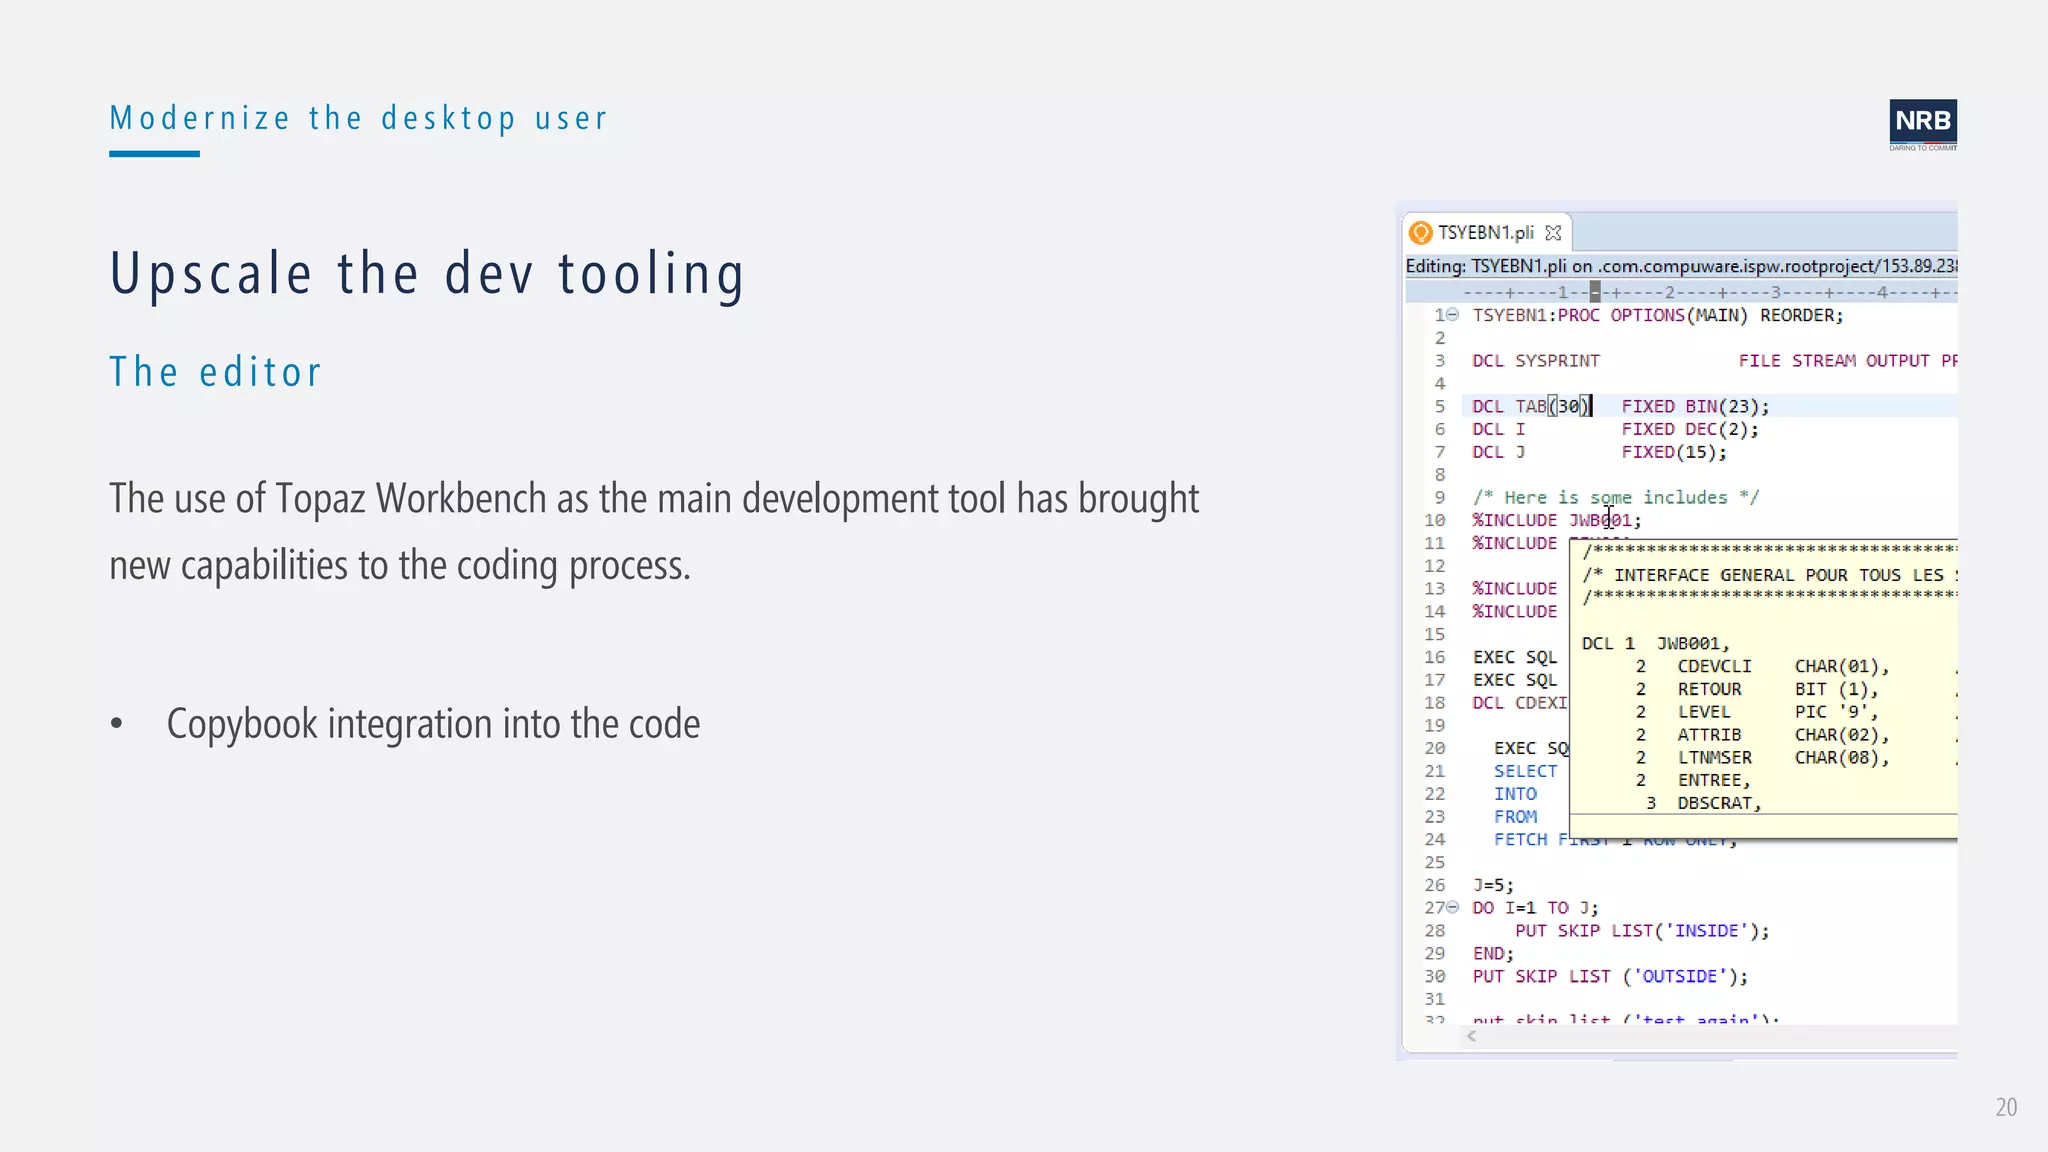Collapse the PROC fold on line 1
The image size is (2048, 1152).
[x=1453, y=315]
